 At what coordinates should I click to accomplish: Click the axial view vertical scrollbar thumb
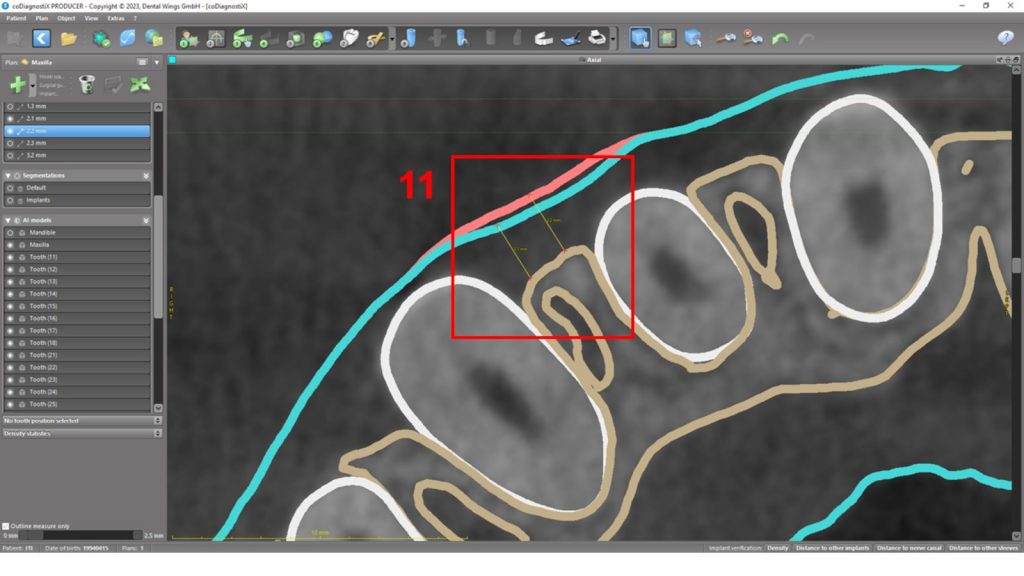tap(1016, 265)
